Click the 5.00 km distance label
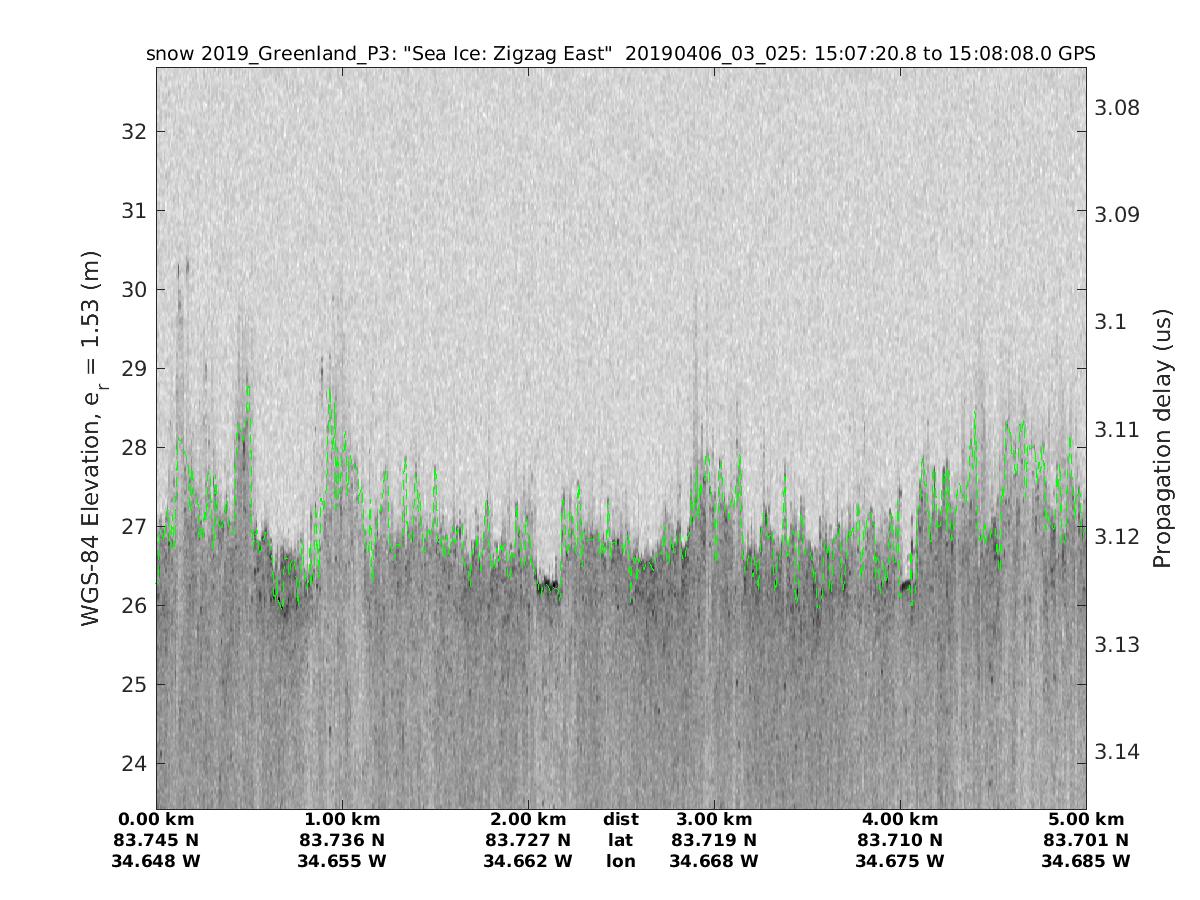Viewport: 1200px width, 900px height. point(1086,820)
